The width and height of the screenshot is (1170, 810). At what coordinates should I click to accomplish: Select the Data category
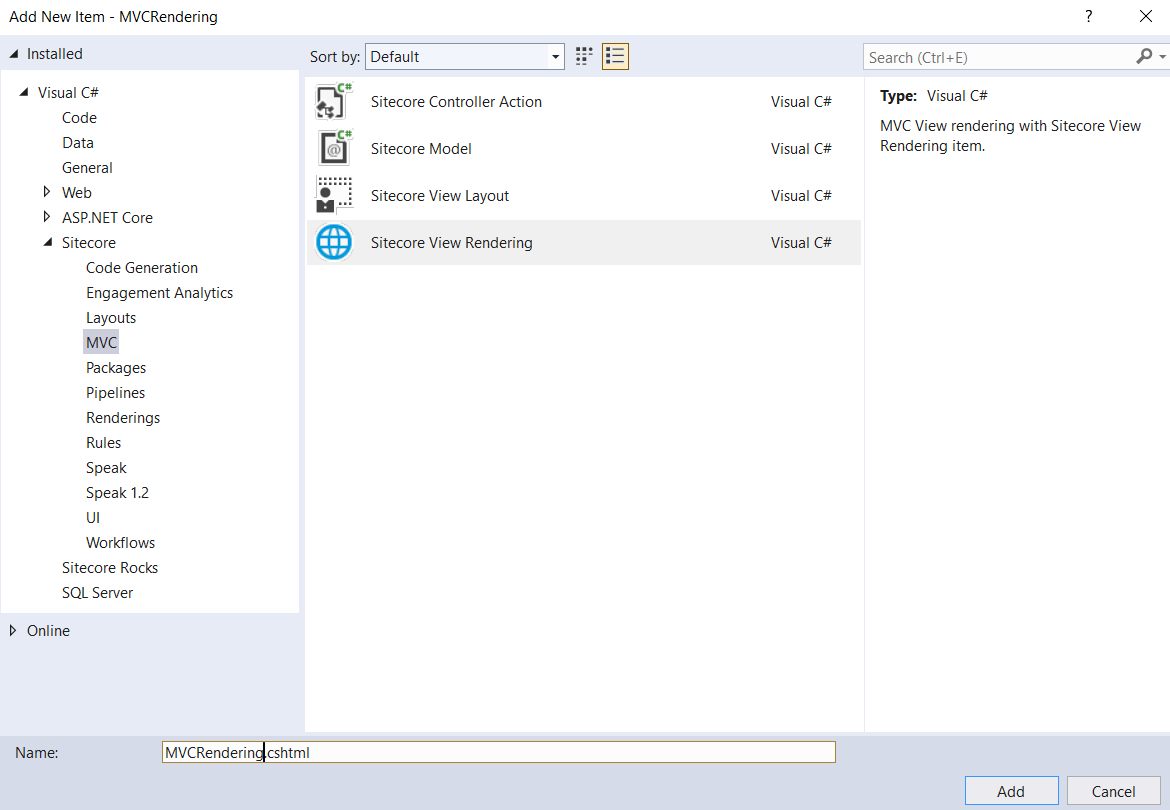pyautogui.click(x=78, y=142)
